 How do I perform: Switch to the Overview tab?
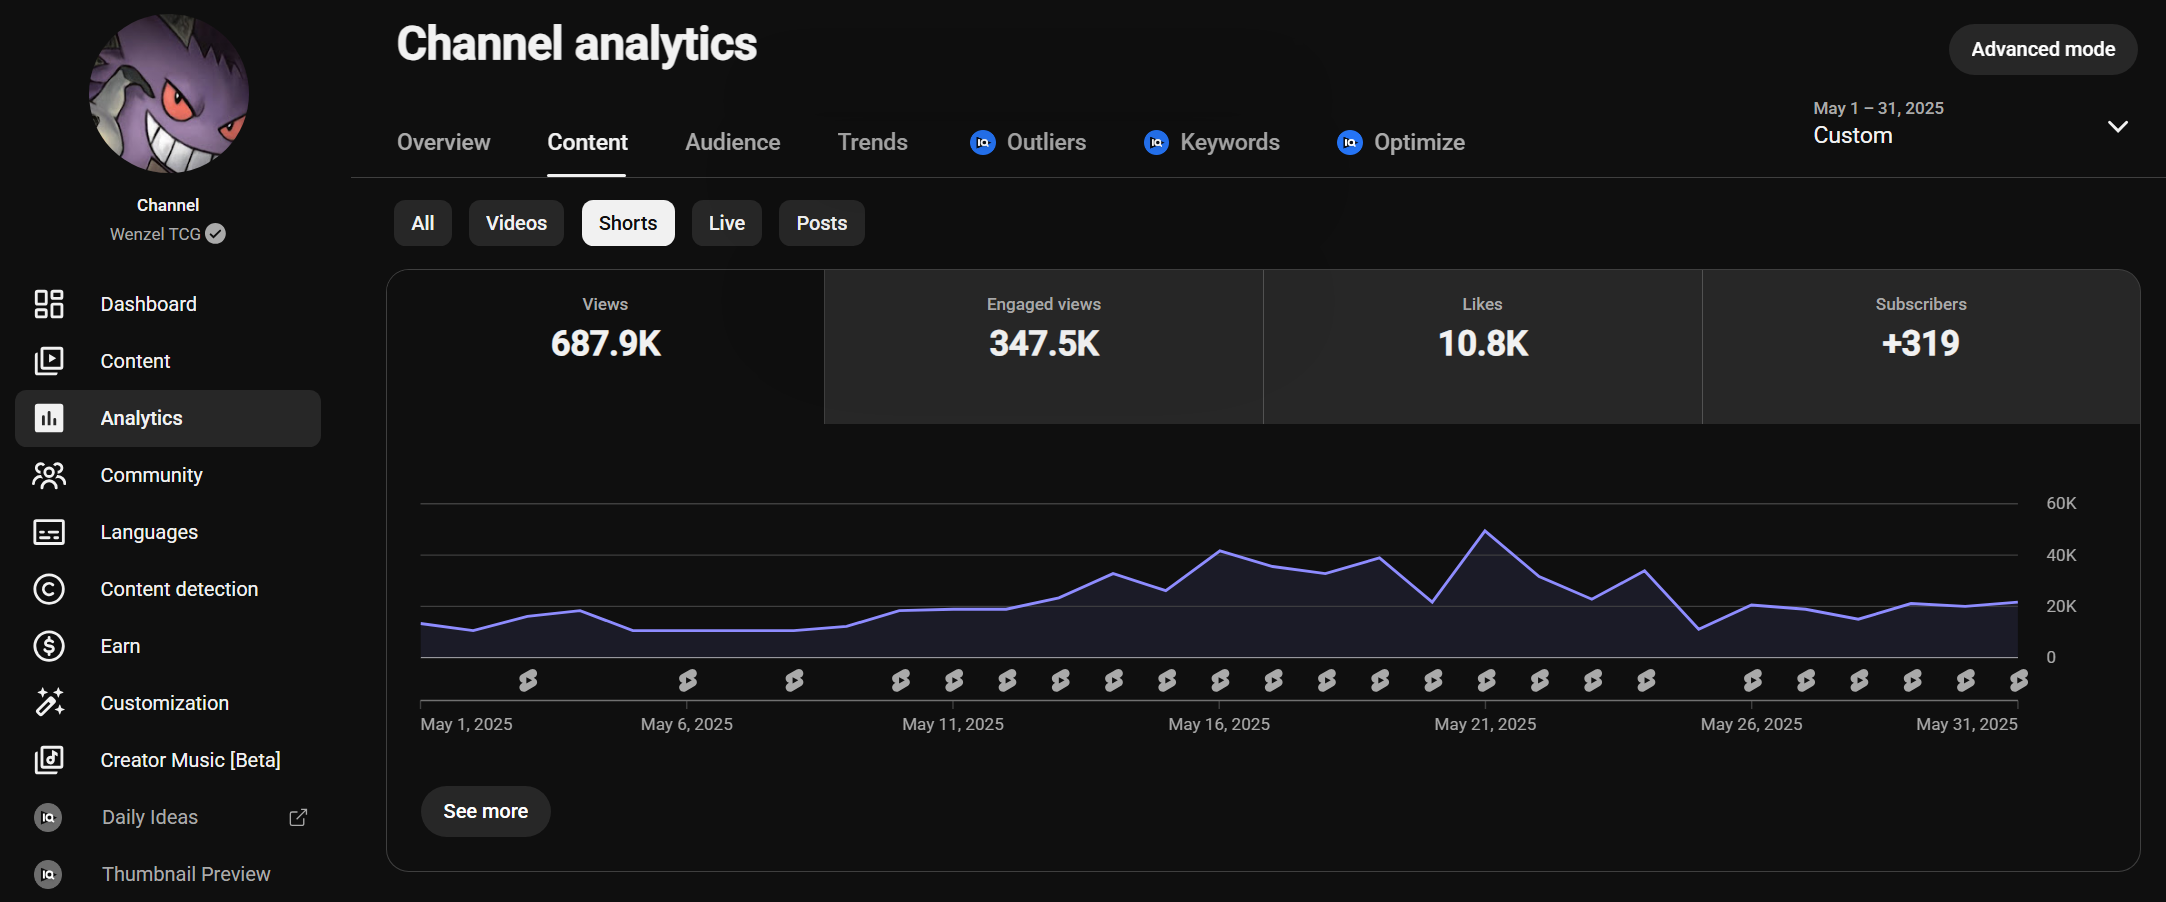click(x=444, y=142)
